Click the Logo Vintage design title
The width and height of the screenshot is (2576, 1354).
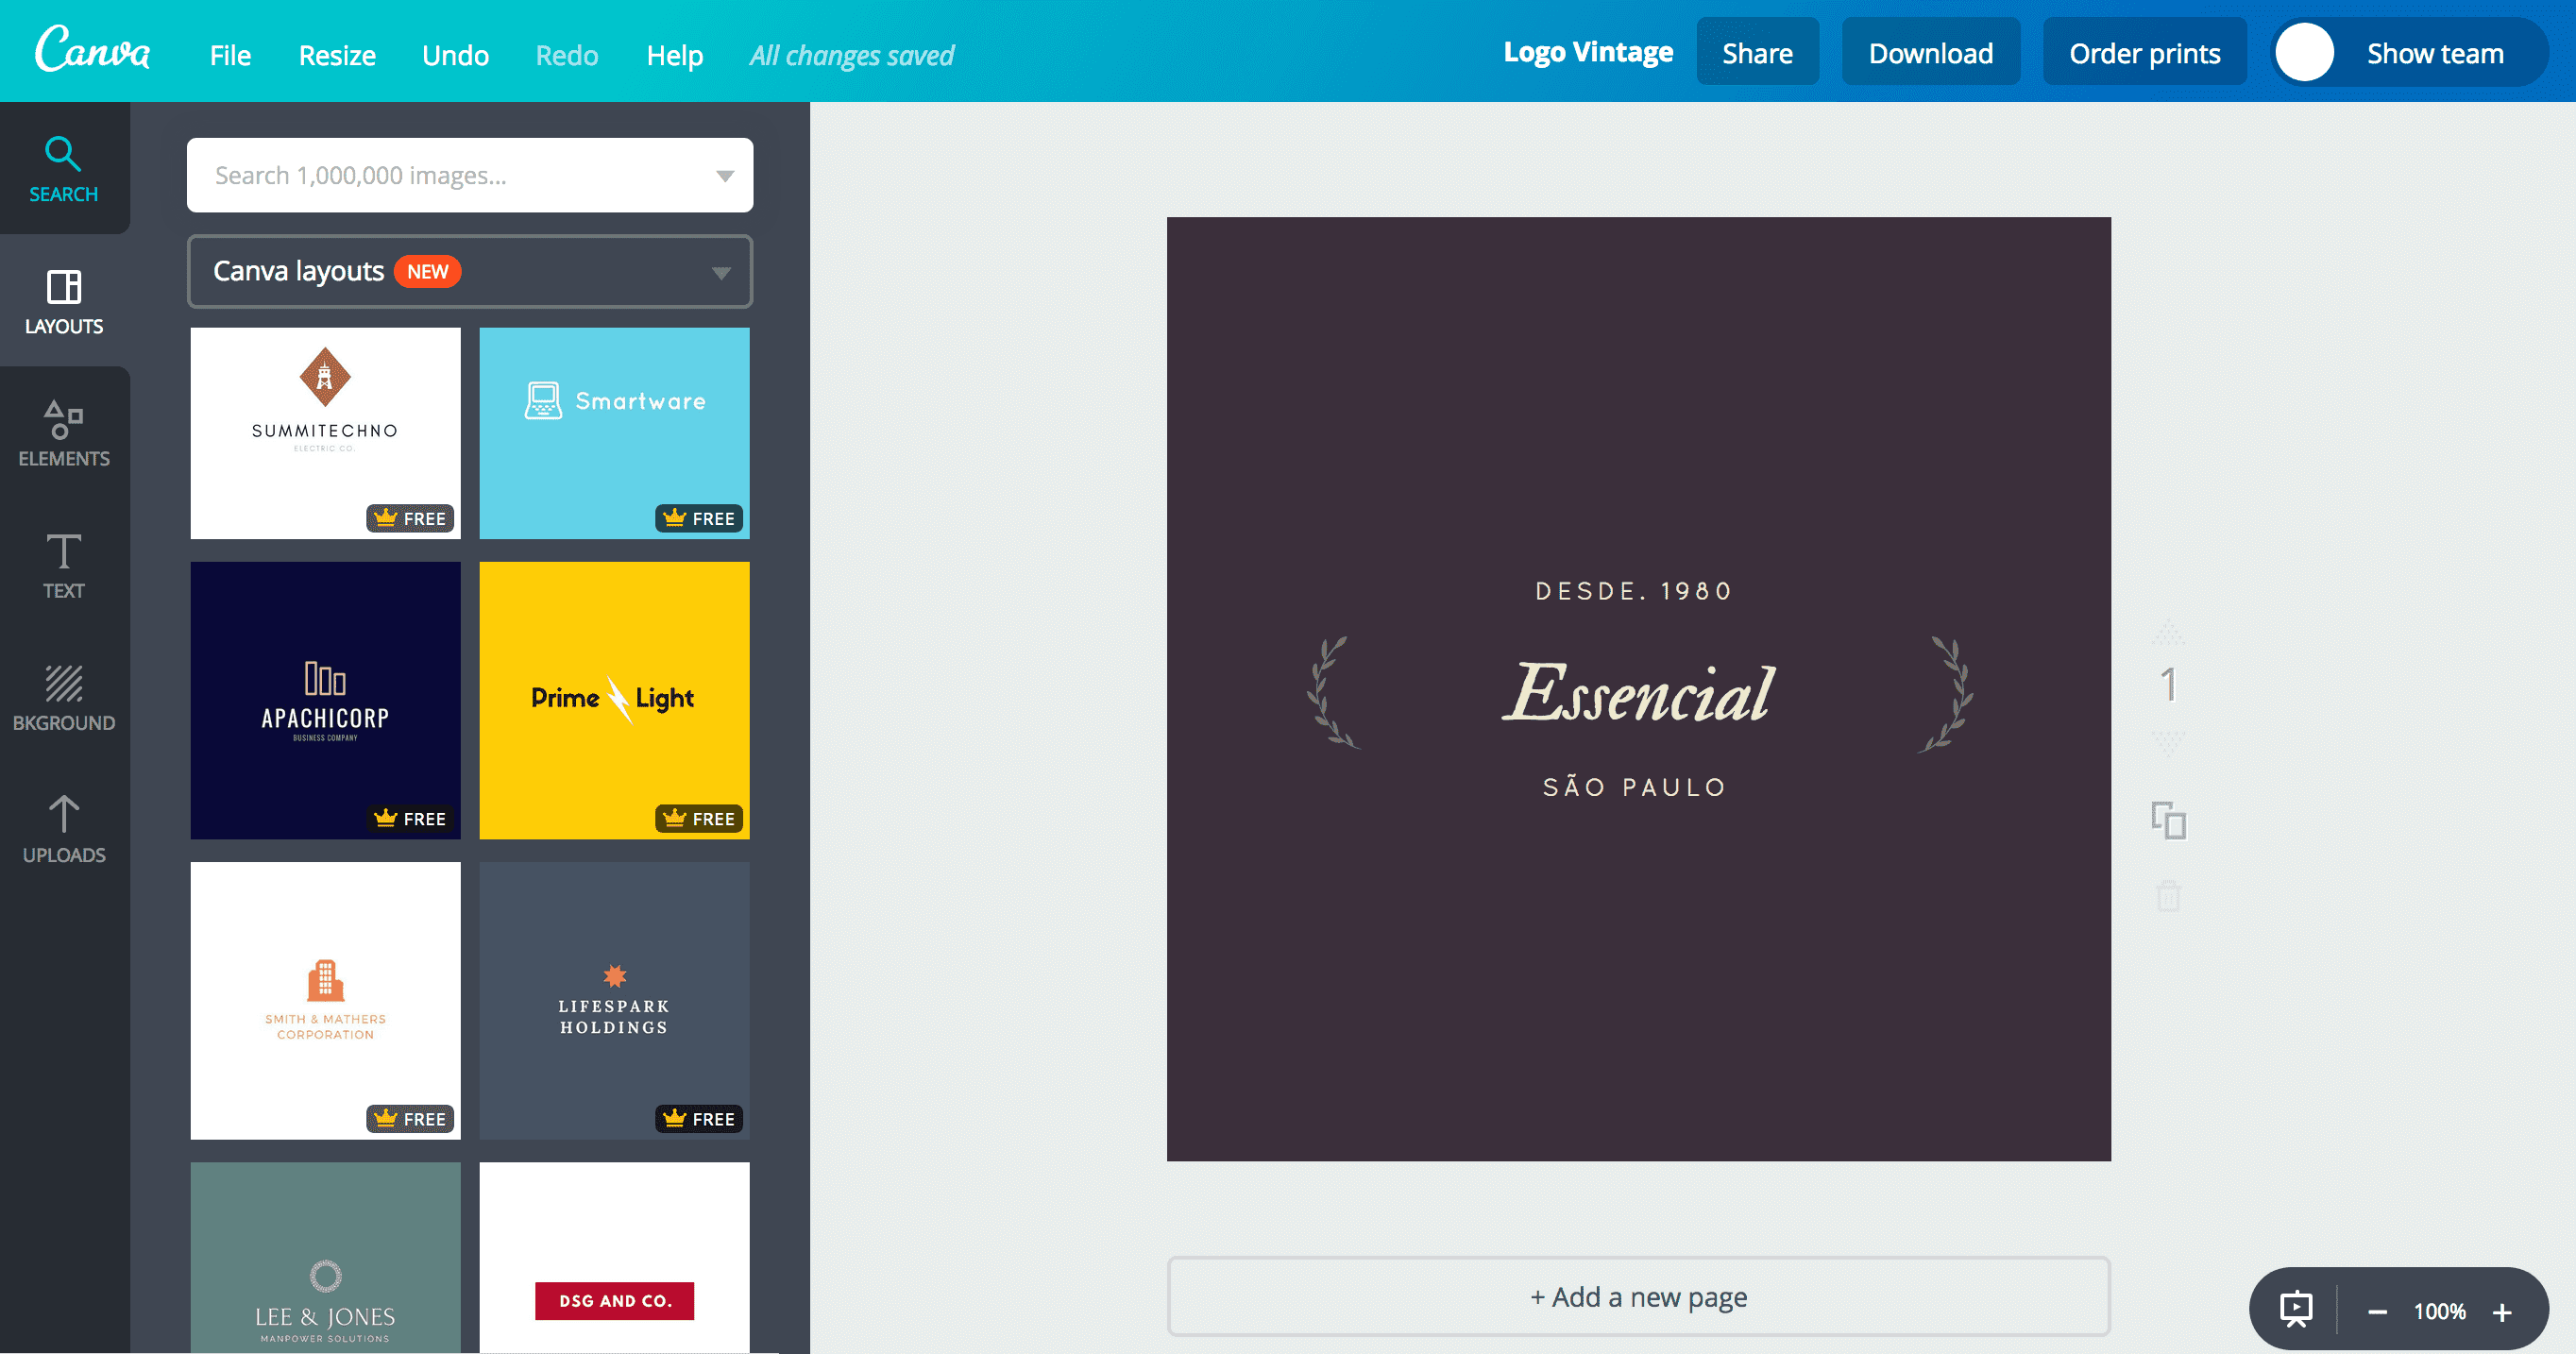click(x=1588, y=52)
